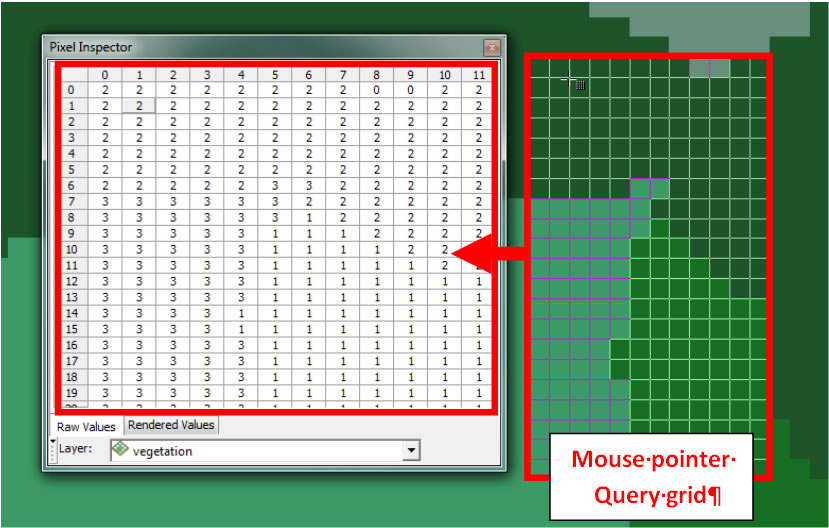Screen dimensions: 829x528
Task: Click the vegetation raster layer icon
Action: tap(121, 450)
